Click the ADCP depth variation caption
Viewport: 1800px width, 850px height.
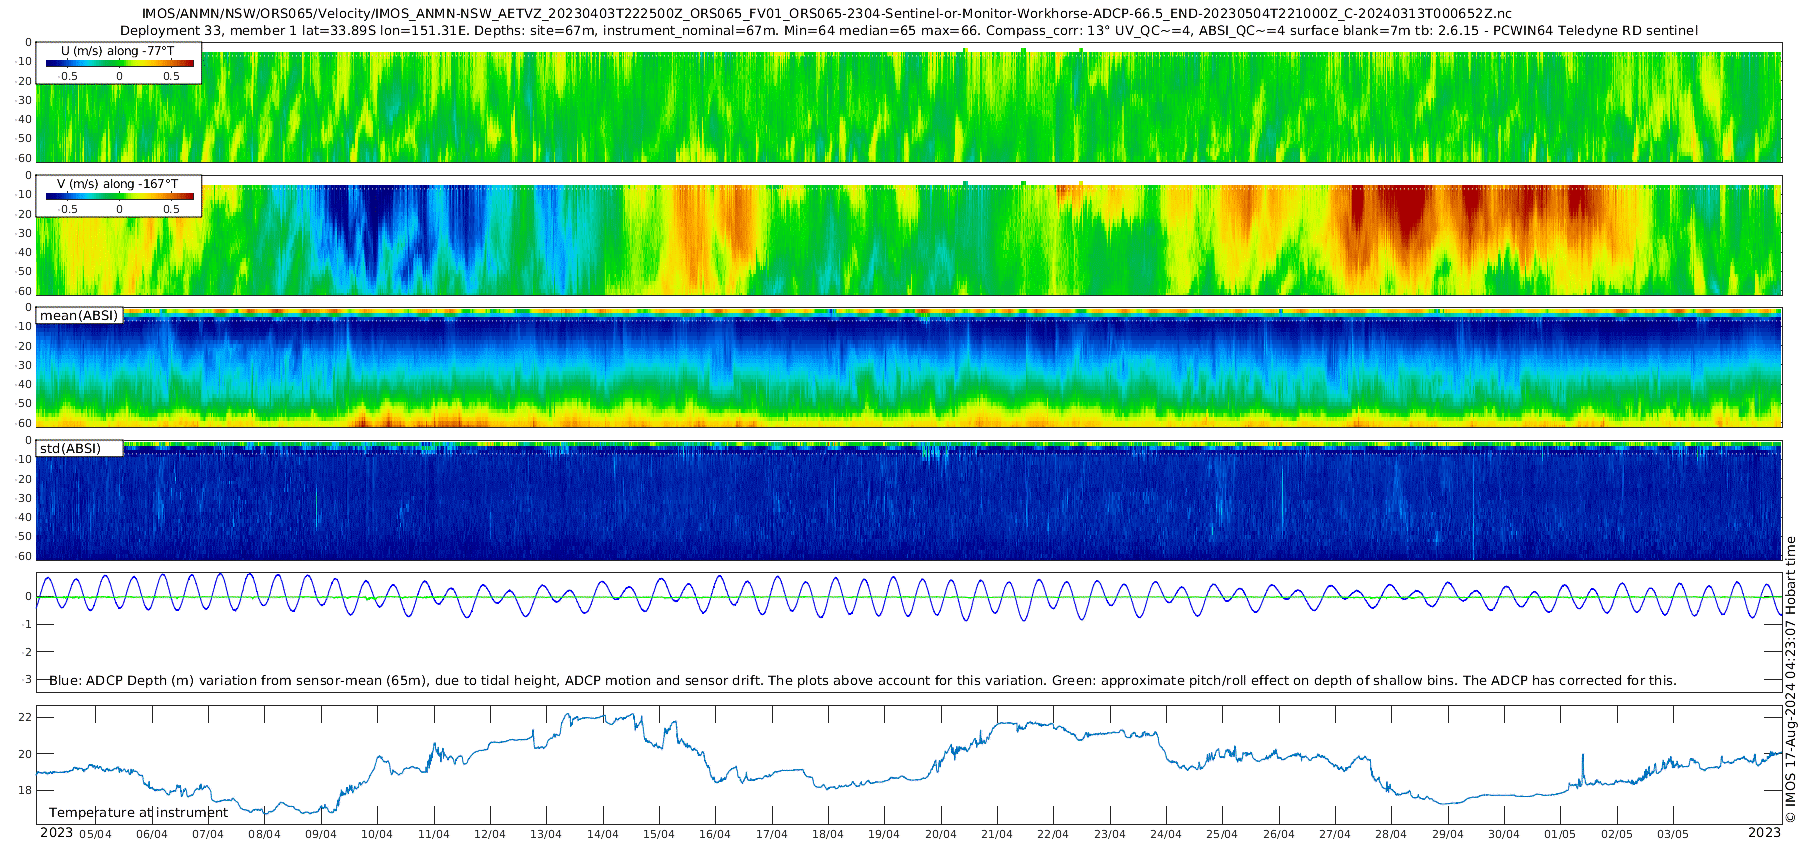[862, 680]
